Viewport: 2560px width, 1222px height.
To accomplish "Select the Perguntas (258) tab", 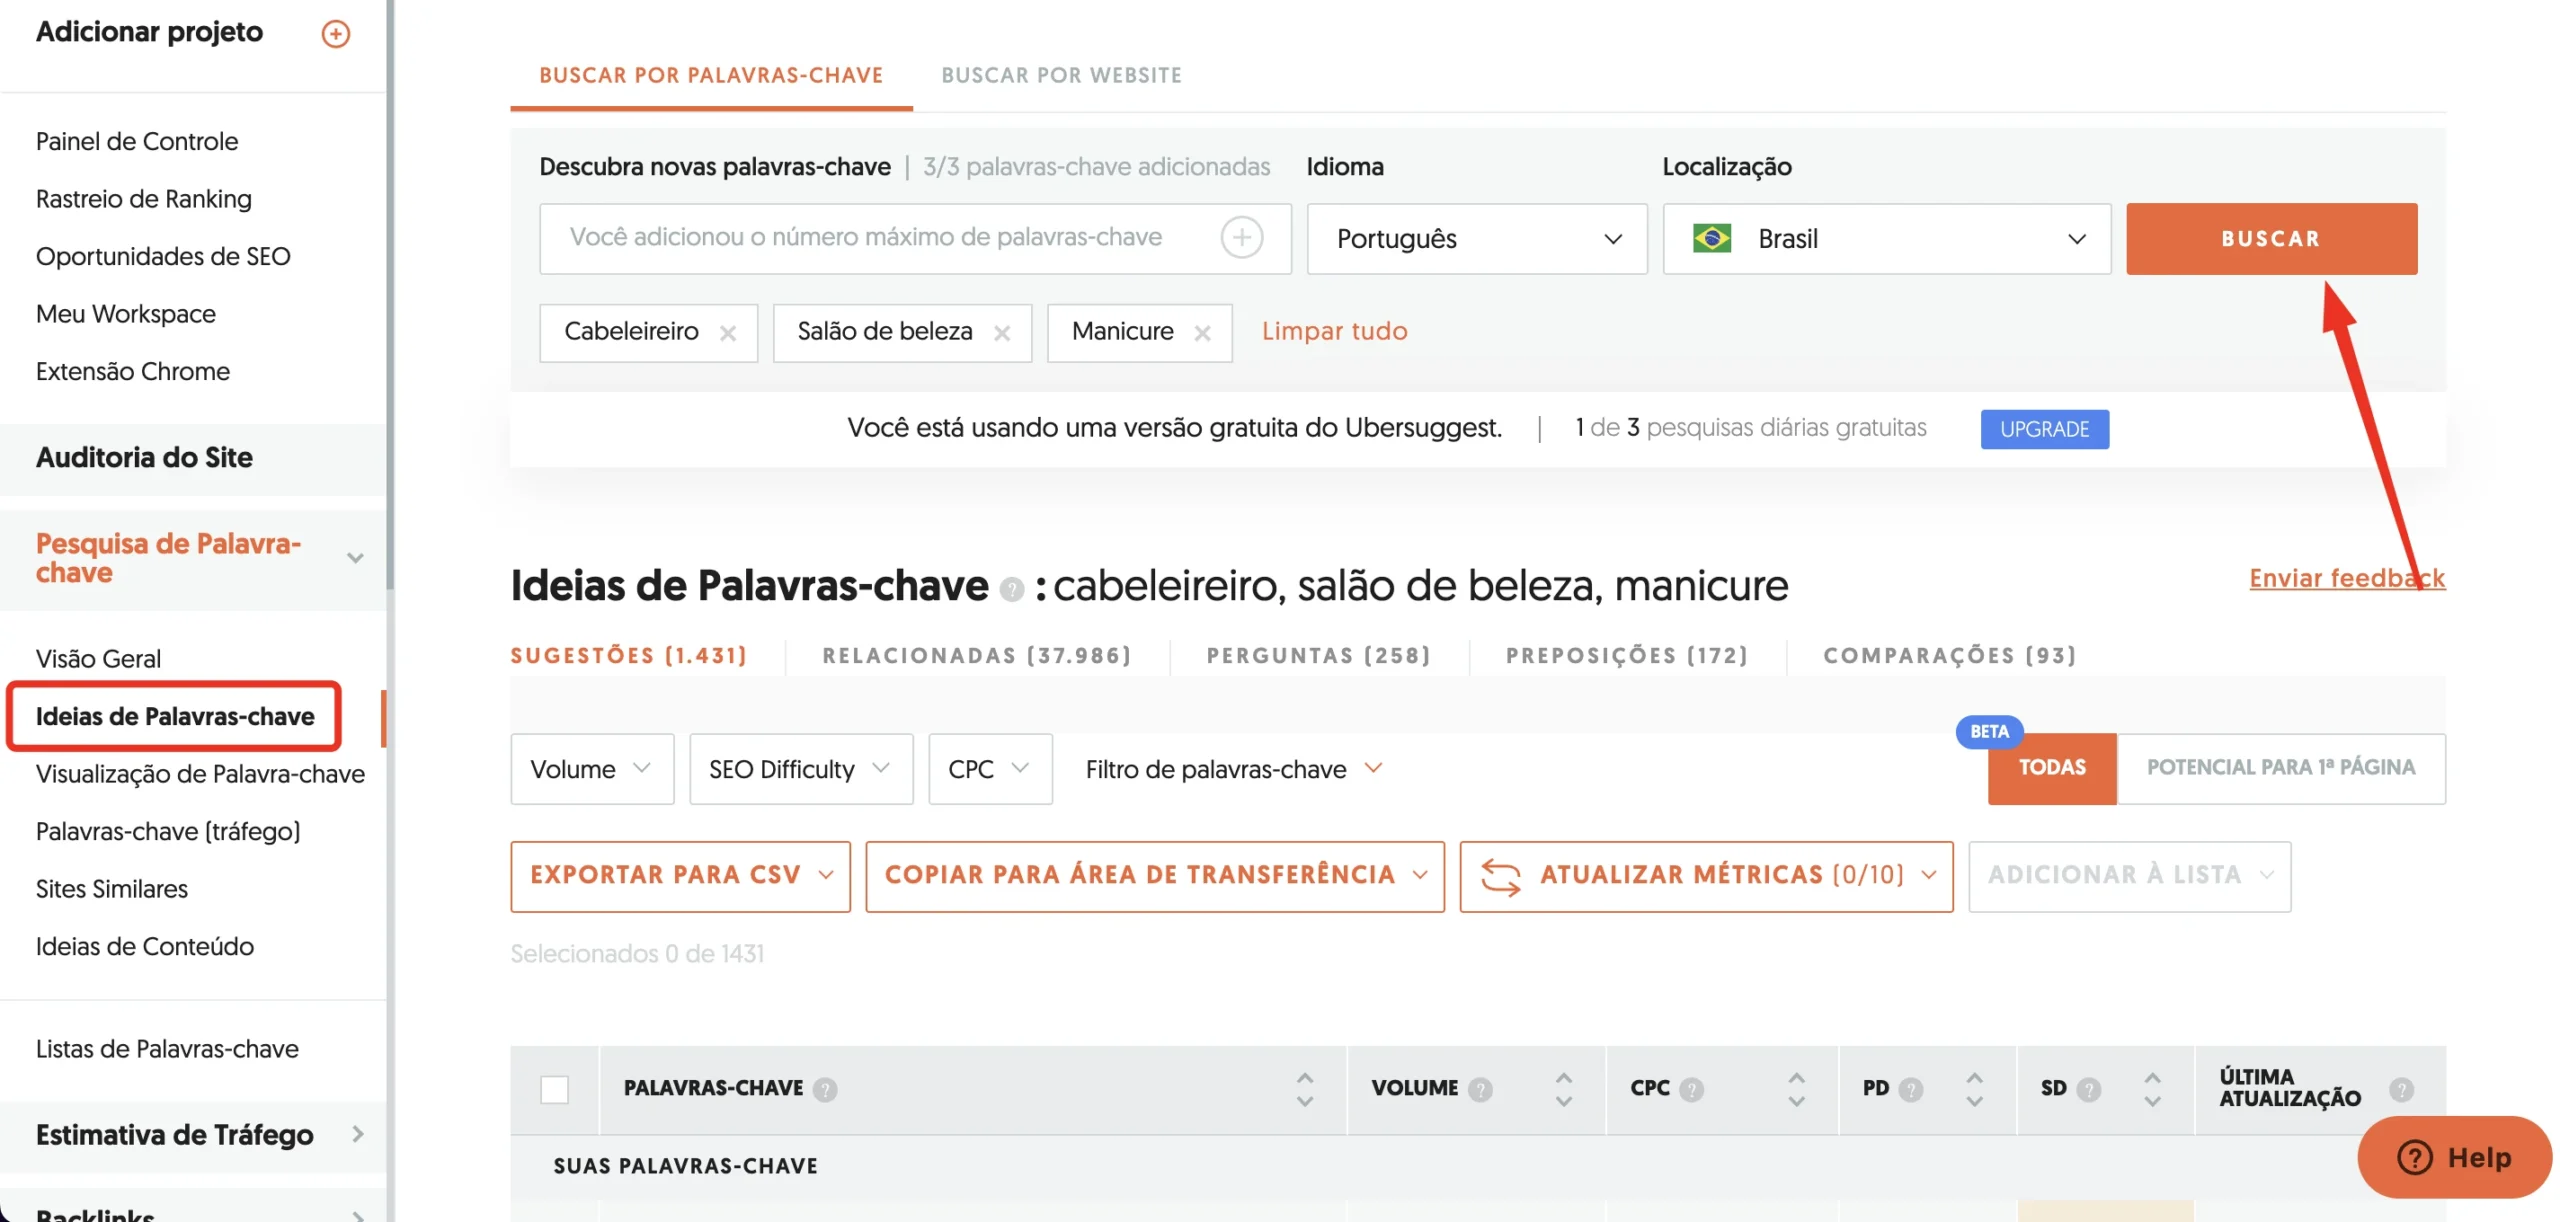I will click(1317, 655).
